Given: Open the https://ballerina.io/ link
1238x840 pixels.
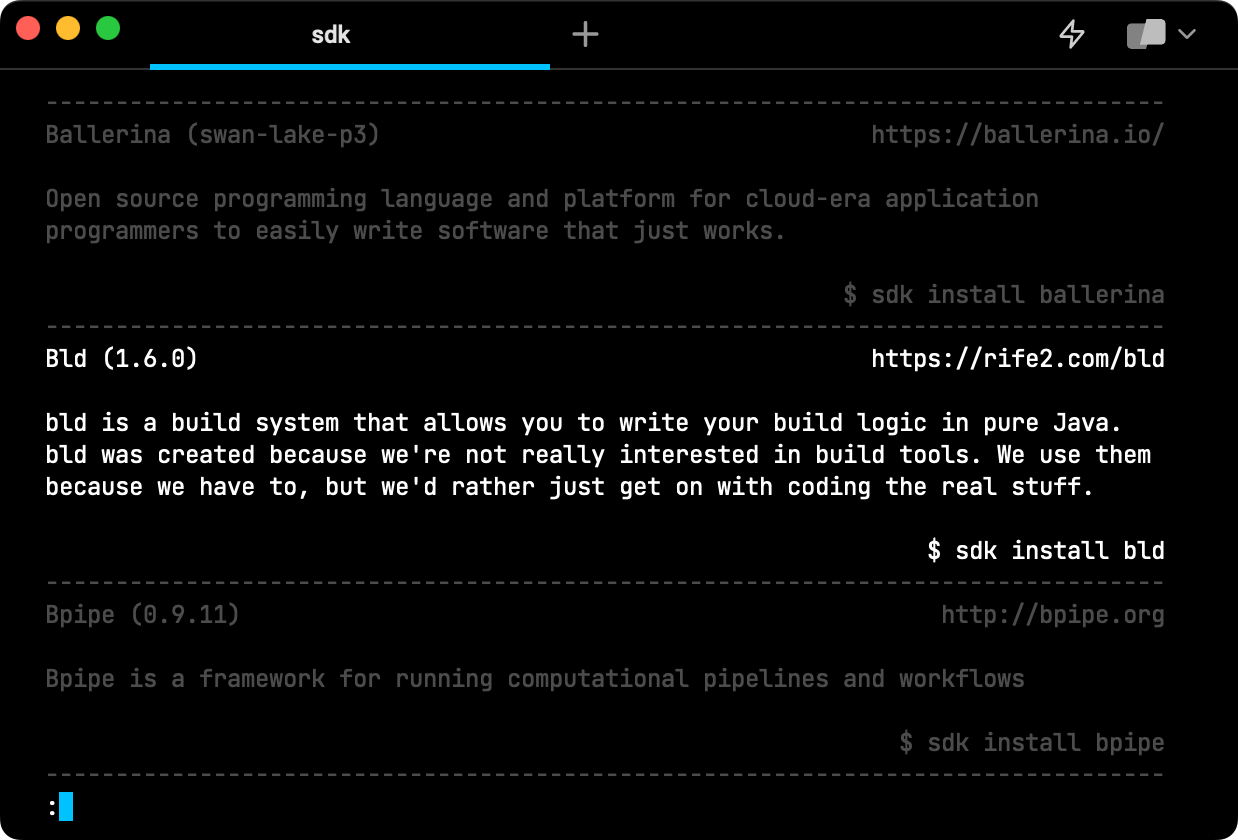Looking at the screenshot, I should 1017,134.
